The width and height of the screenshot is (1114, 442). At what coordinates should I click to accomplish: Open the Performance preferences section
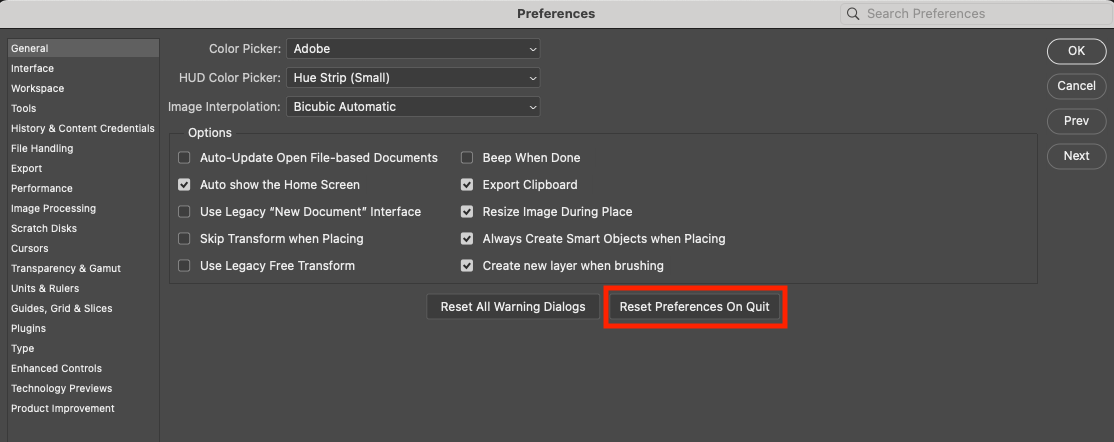click(x=42, y=188)
